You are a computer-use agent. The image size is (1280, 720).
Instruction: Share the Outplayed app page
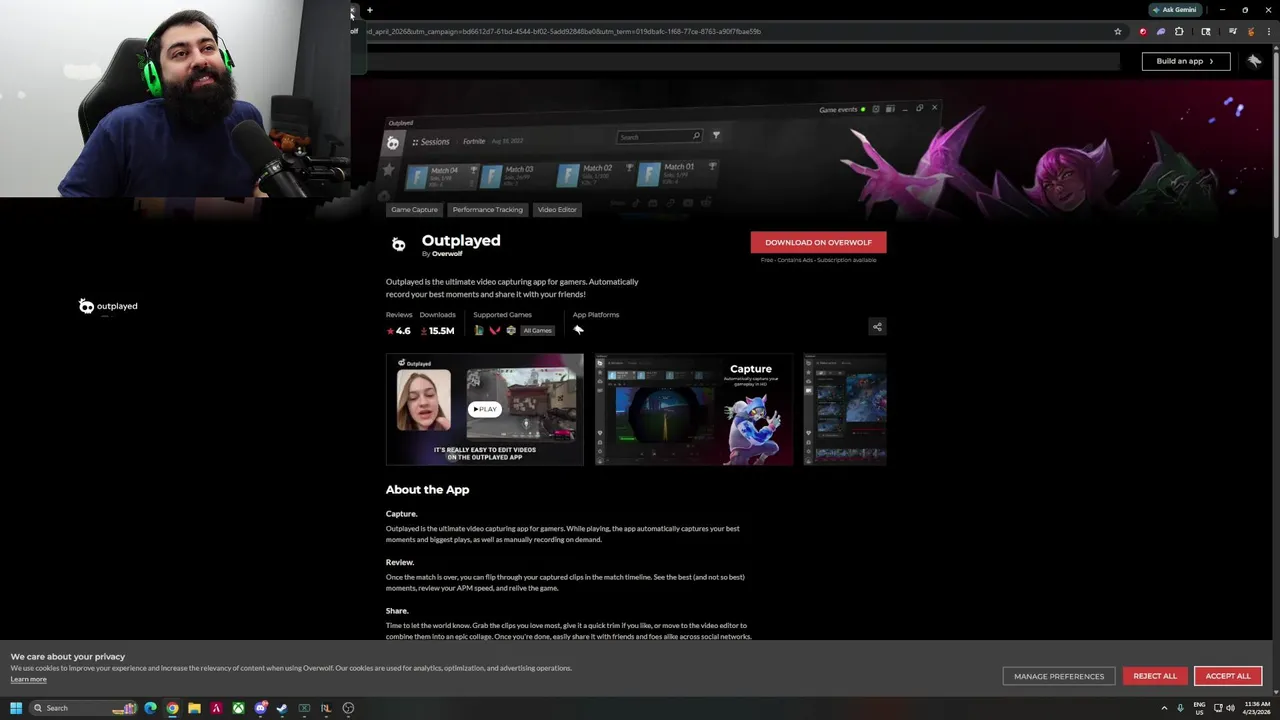pos(877,327)
